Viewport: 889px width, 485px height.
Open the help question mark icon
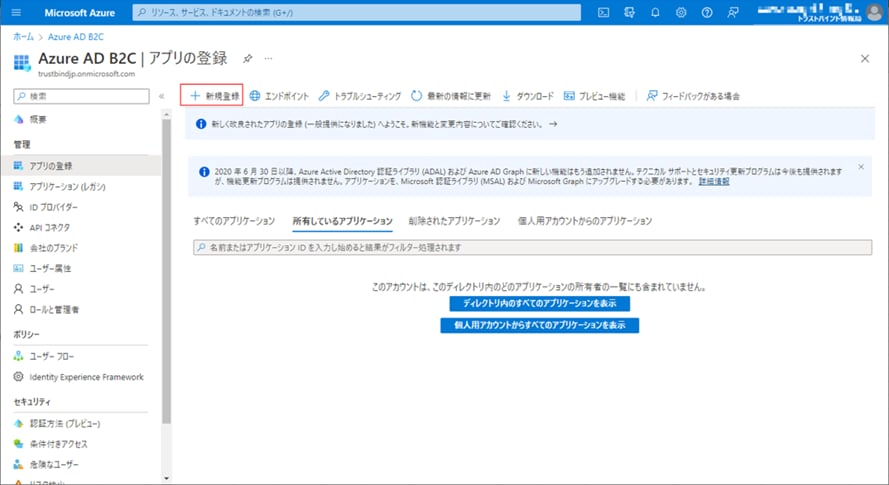click(706, 12)
